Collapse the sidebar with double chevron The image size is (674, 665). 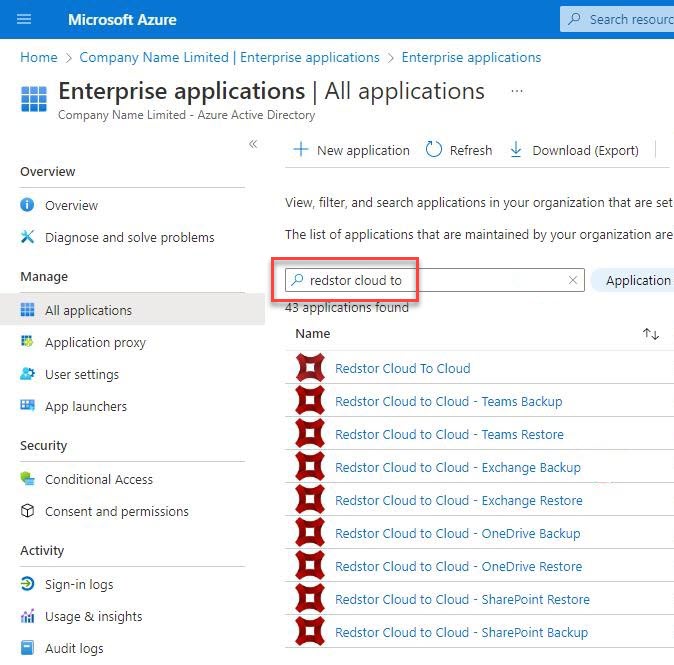(x=253, y=144)
